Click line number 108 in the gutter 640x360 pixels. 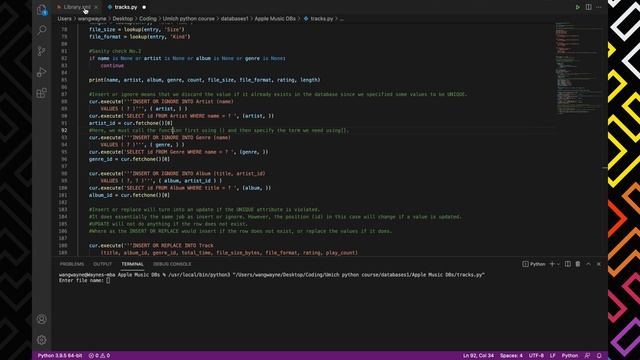63,246
